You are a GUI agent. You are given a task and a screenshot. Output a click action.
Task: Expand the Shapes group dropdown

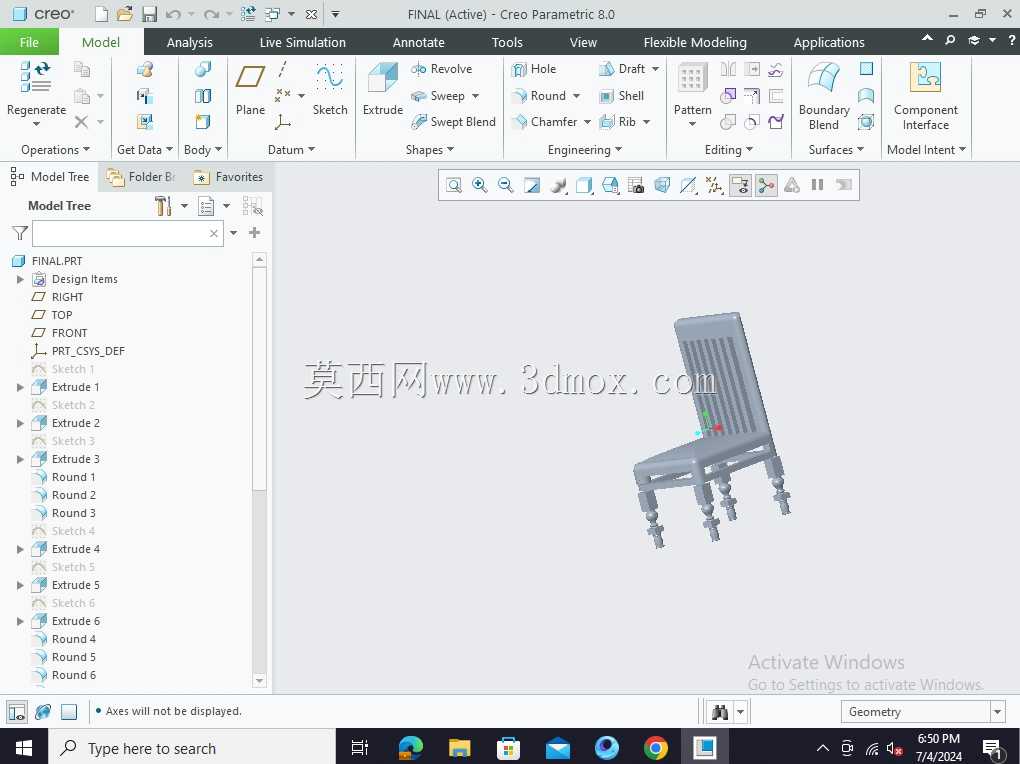(x=429, y=150)
